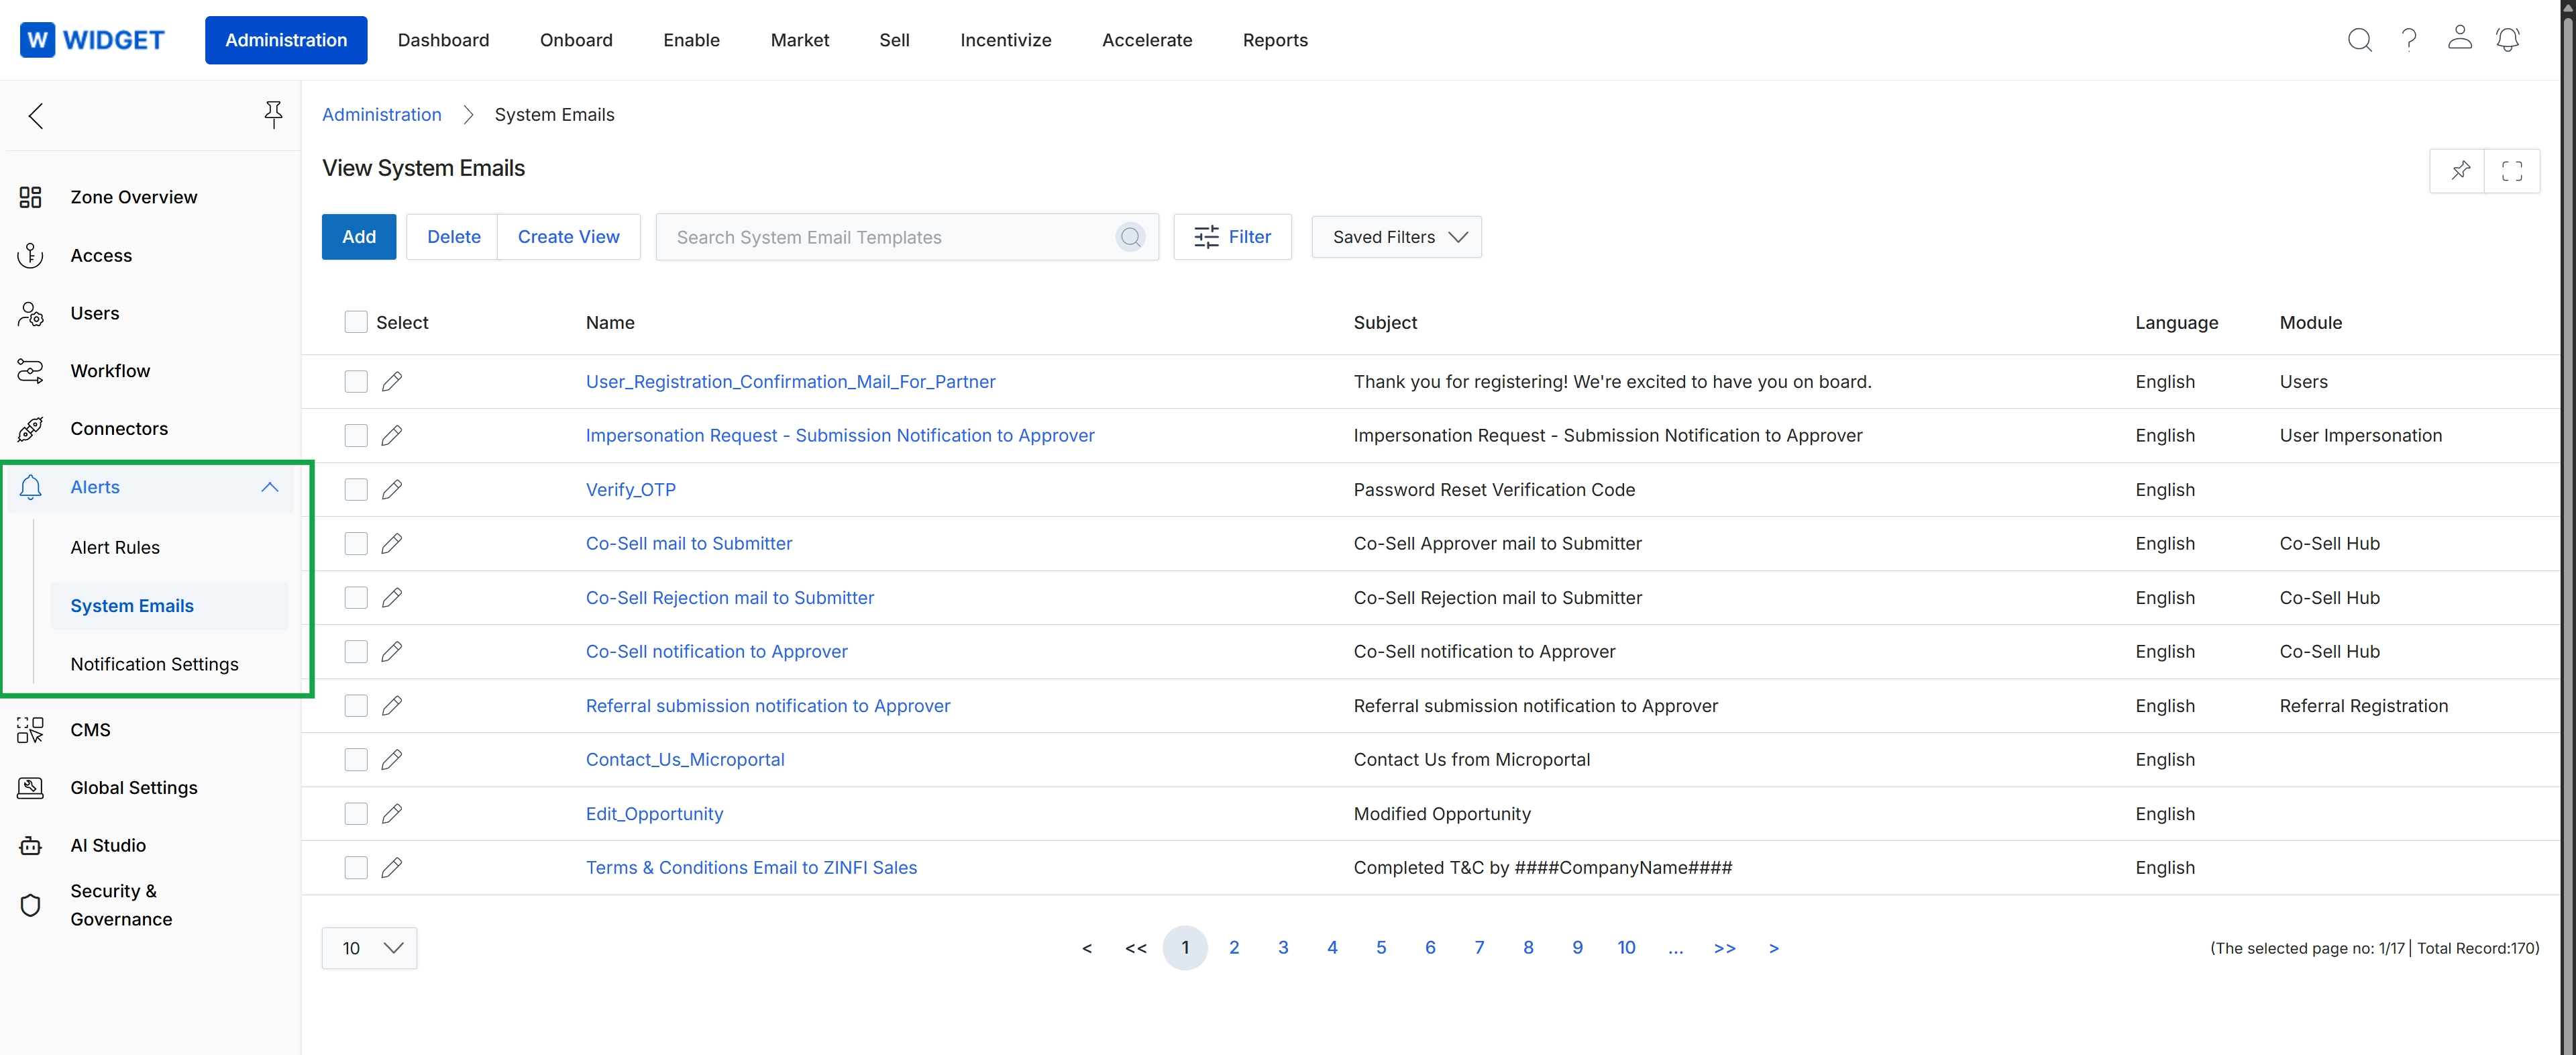Show more pages via ellipsis
The image size is (2576, 1055).
click(x=1675, y=948)
